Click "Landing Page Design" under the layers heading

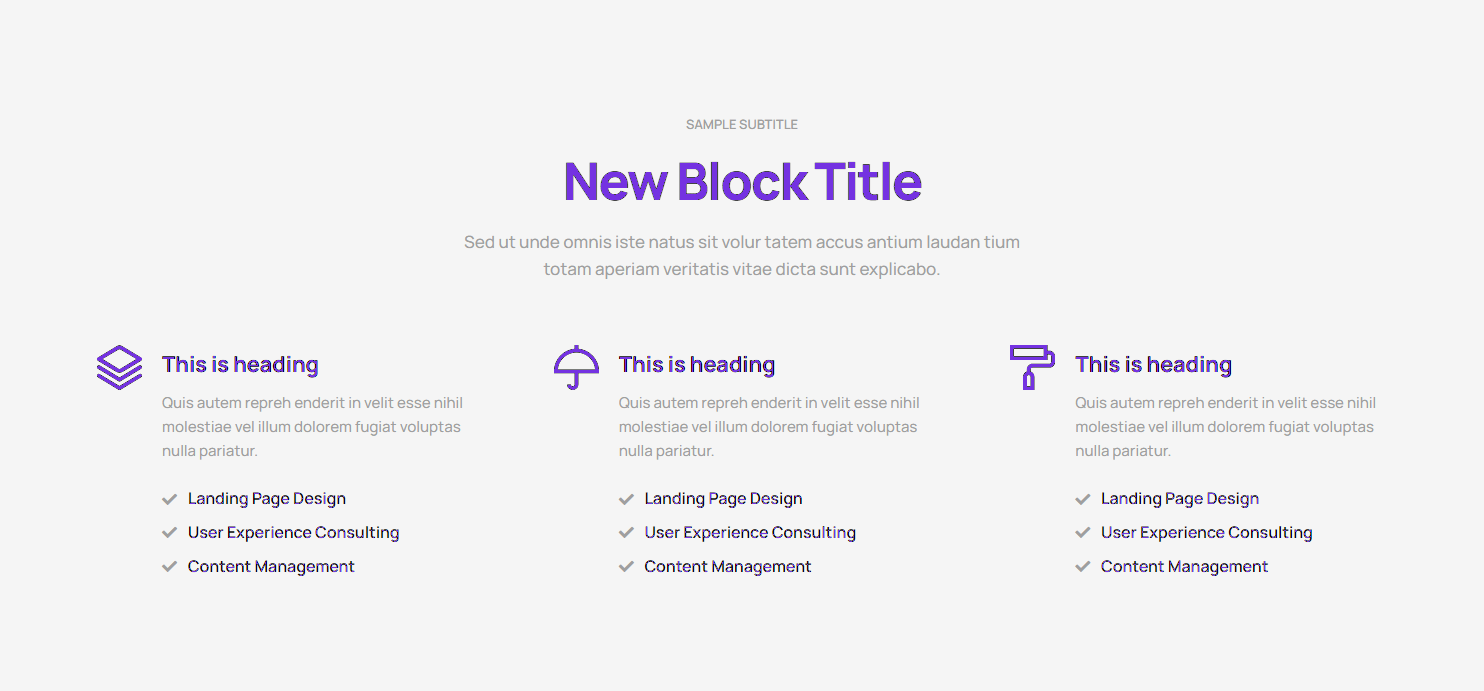[x=267, y=499]
